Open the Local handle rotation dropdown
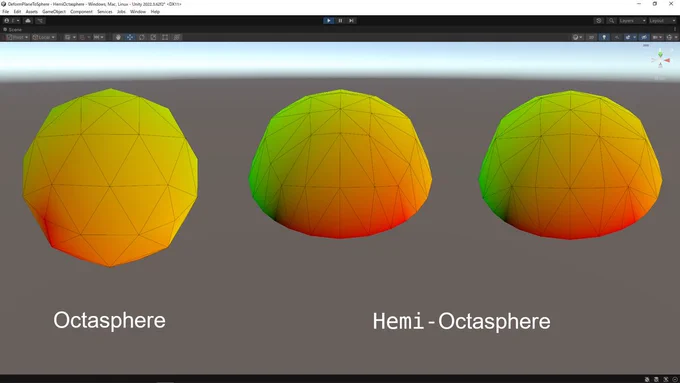 coord(44,37)
